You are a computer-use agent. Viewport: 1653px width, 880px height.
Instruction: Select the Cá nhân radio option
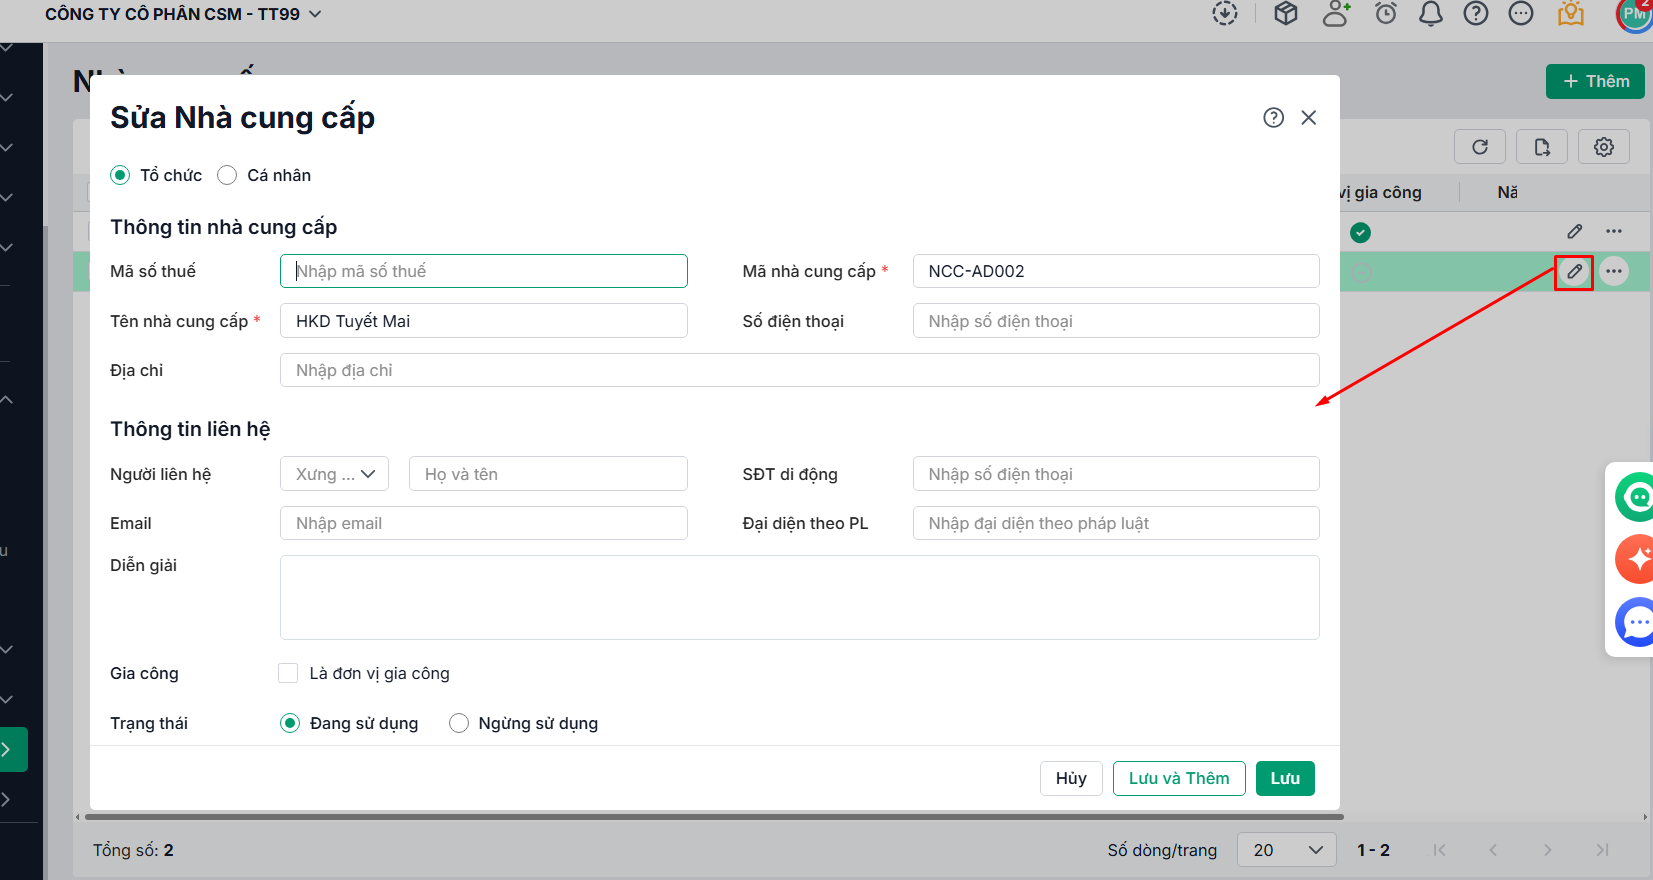[x=228, y=175]
